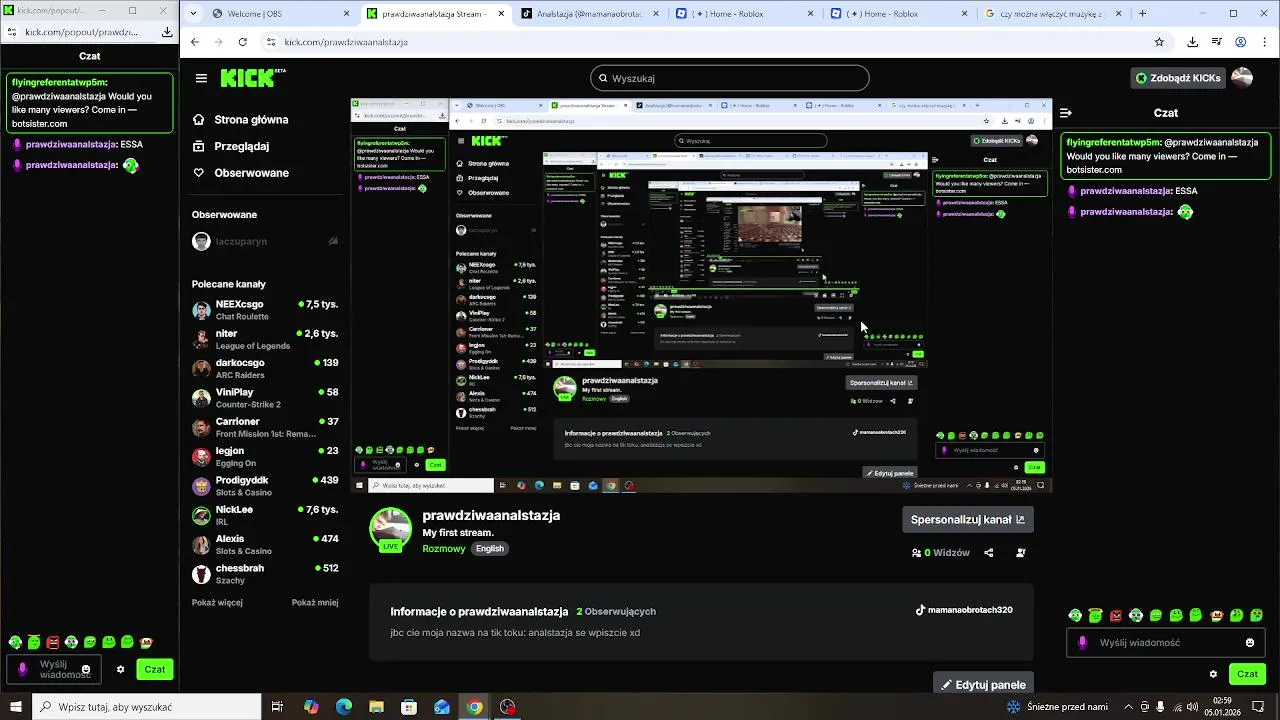The height and width of the screenshot is (720, 1280).
Task: Click the moderator user icon next to share
Action: click(1021, 552)
